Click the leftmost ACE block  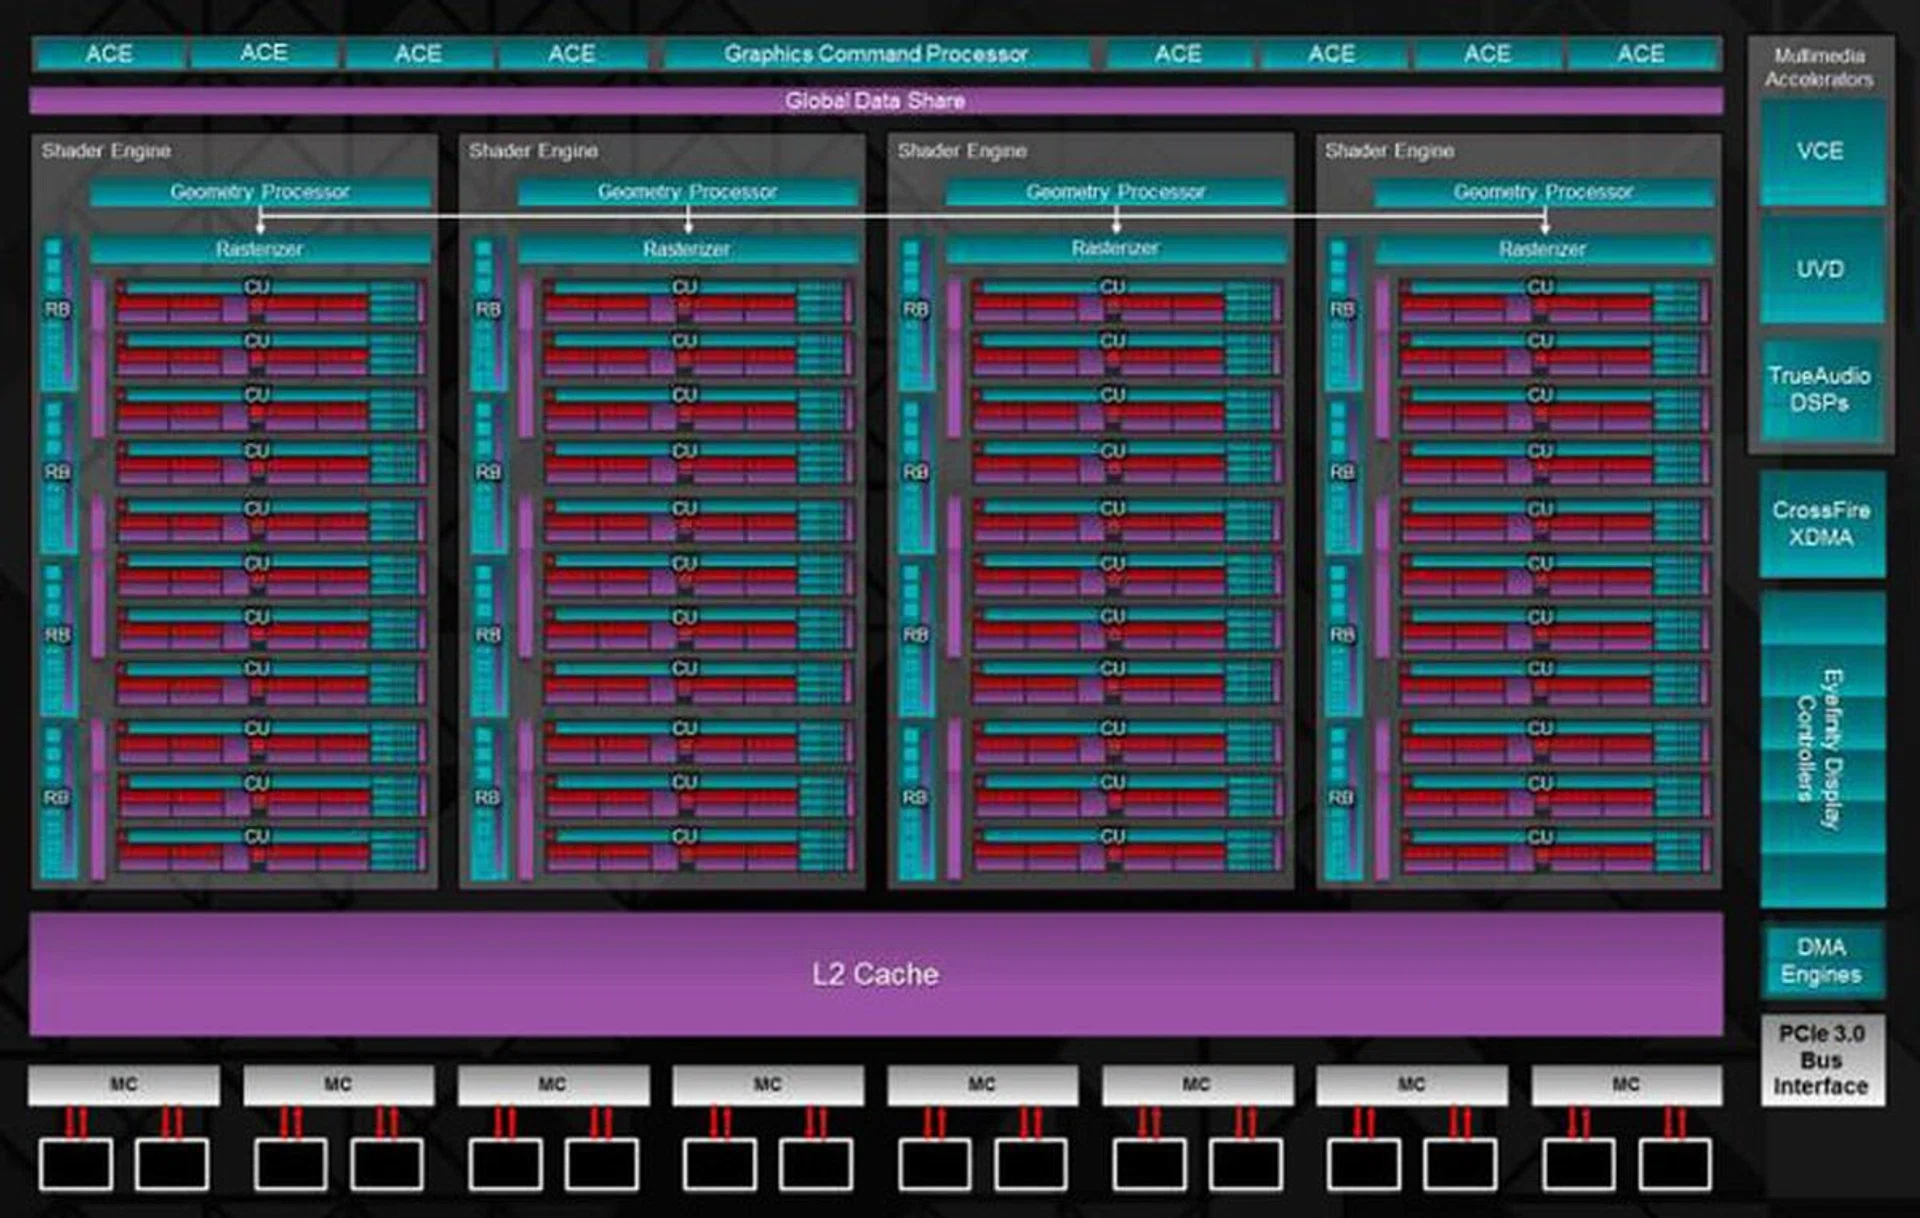[x=109, y=54]
